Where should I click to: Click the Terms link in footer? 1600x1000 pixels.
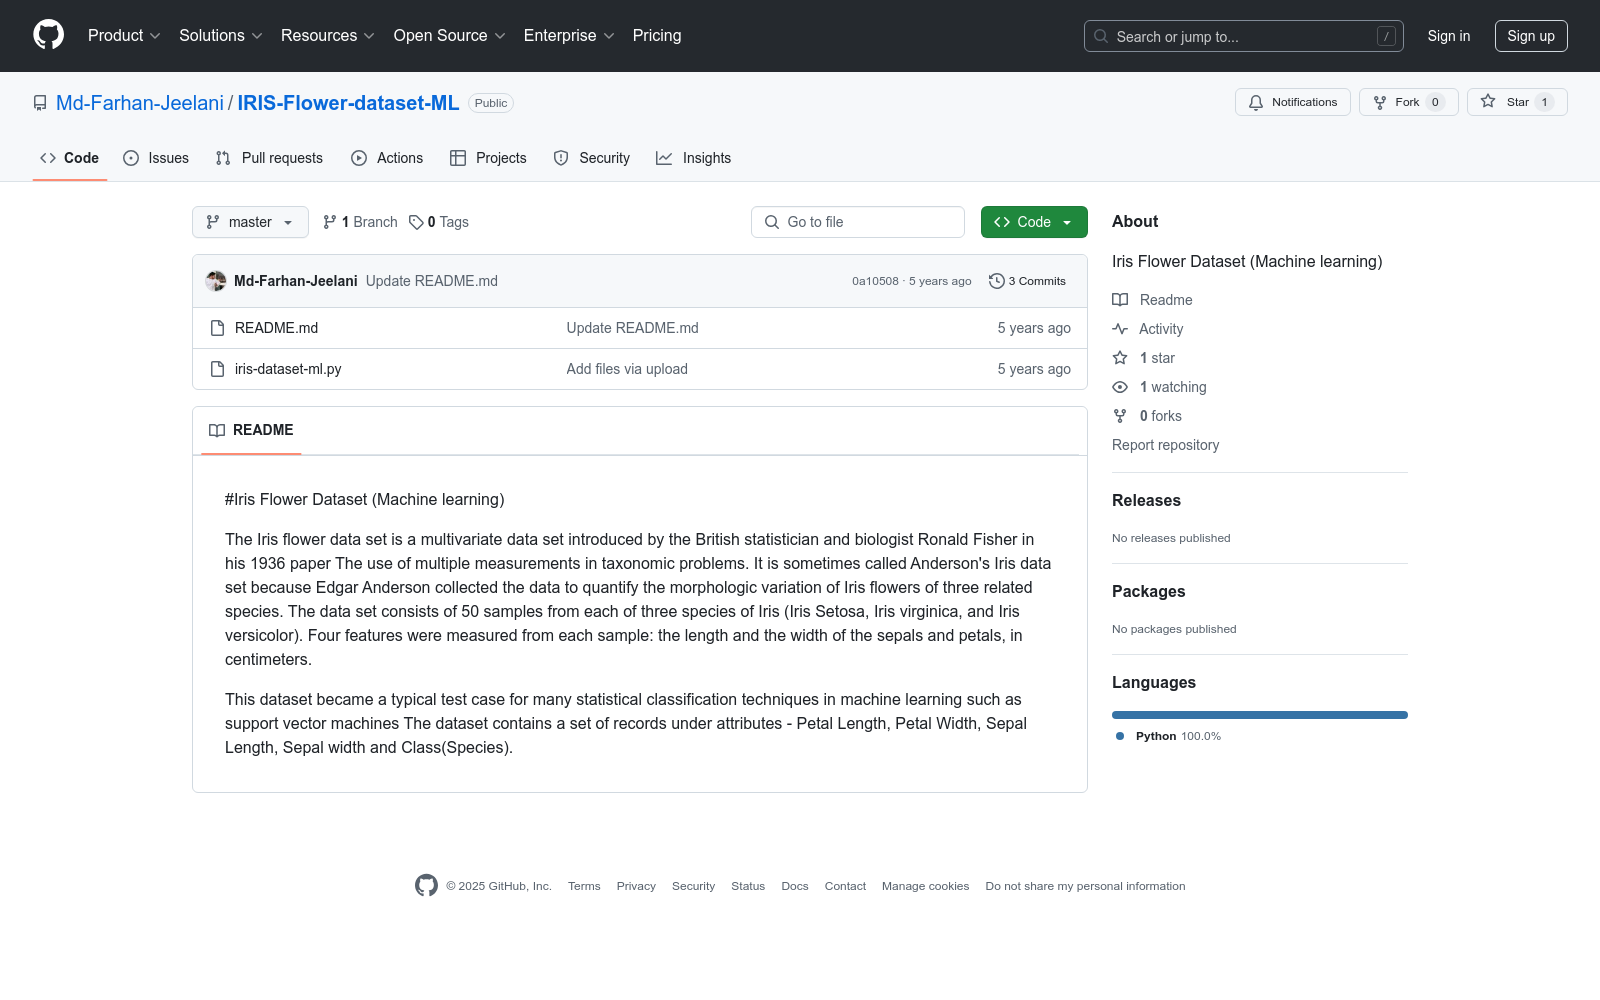coord(584,886)
